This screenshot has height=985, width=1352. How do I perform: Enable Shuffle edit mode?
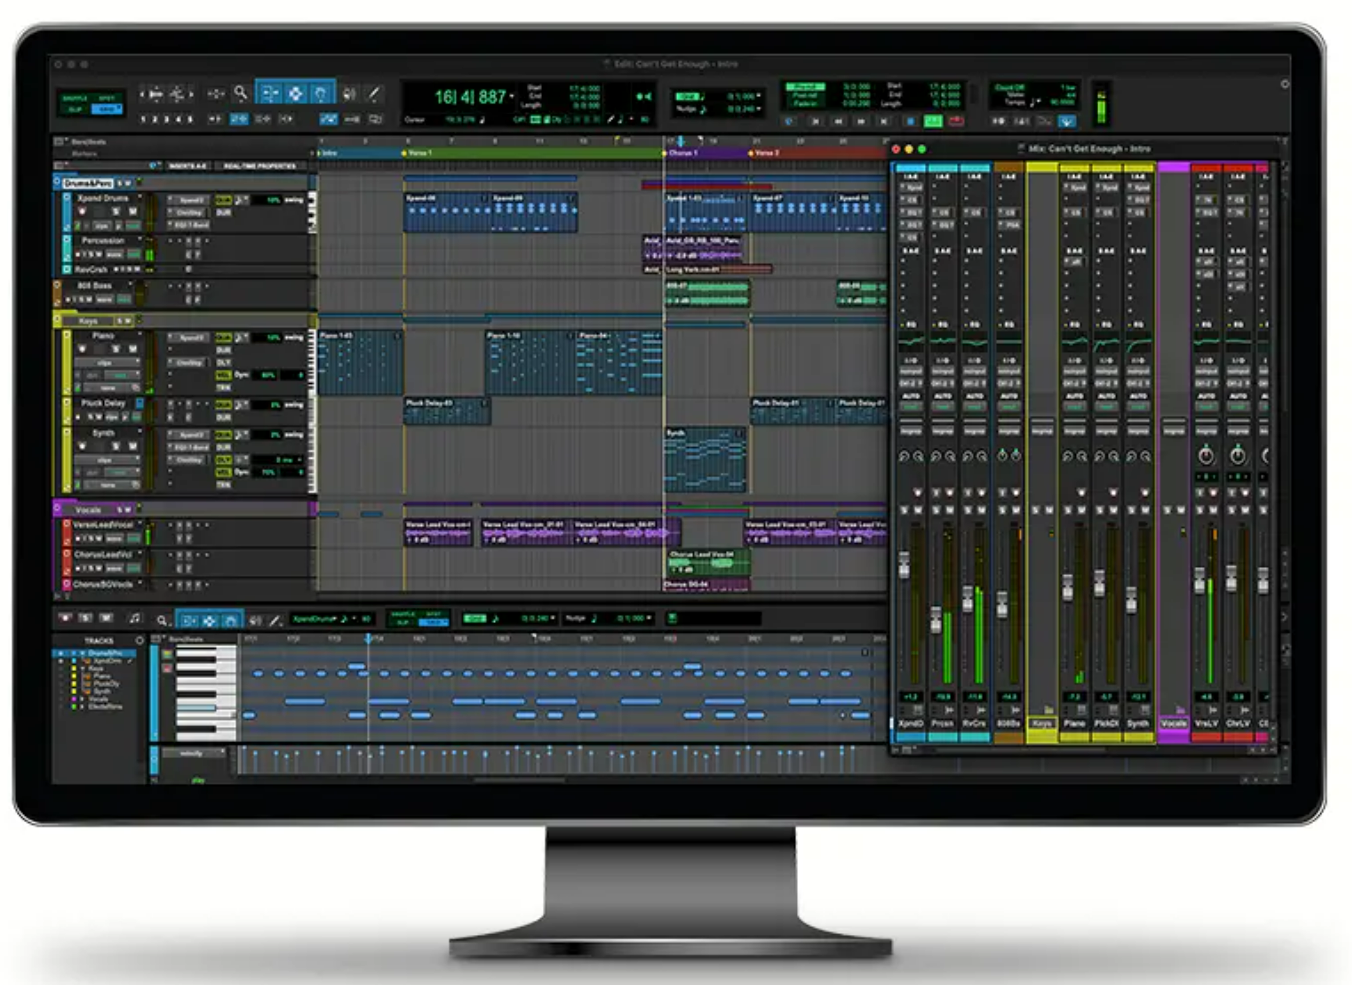pos(75,98)
